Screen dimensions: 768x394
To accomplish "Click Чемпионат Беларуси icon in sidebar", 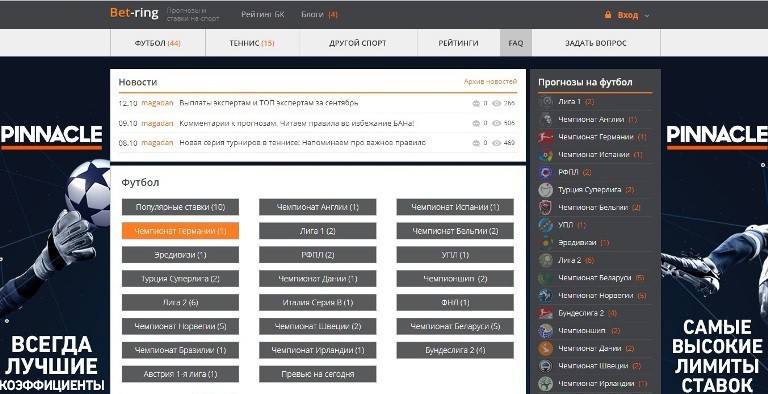I will click(546, 278).
